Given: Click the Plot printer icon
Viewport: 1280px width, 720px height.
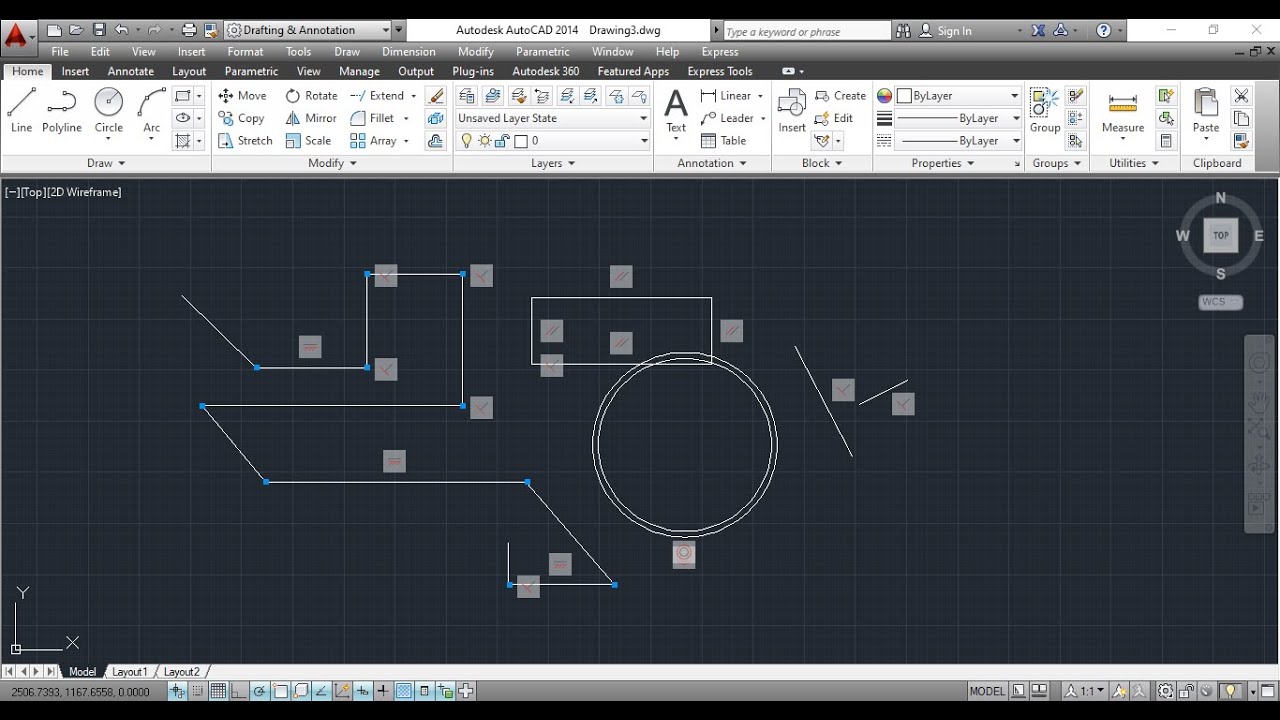Looking at the screenshot, I should [188, 30].
